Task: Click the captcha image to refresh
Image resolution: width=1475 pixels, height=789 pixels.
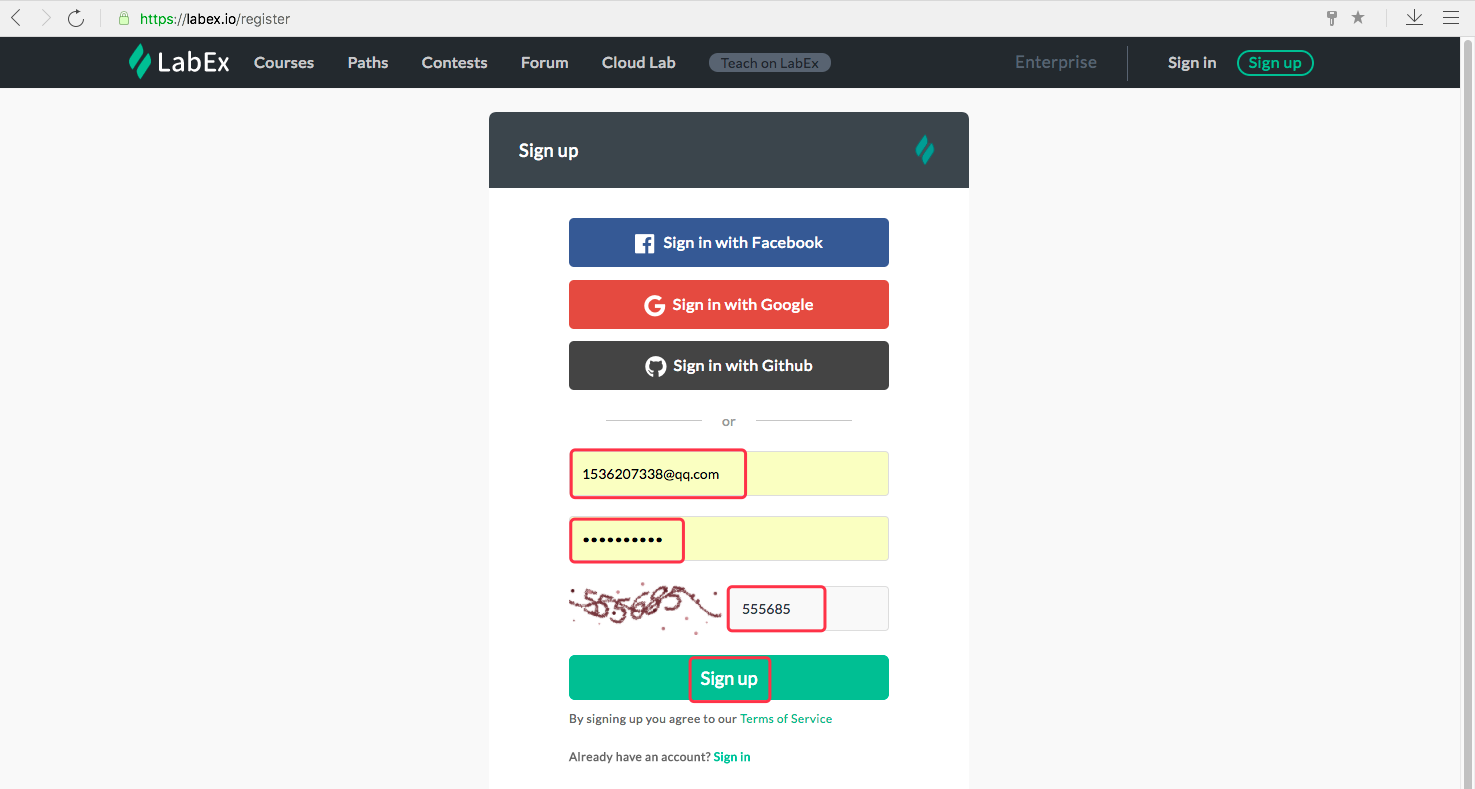Action: pos(645,608)
